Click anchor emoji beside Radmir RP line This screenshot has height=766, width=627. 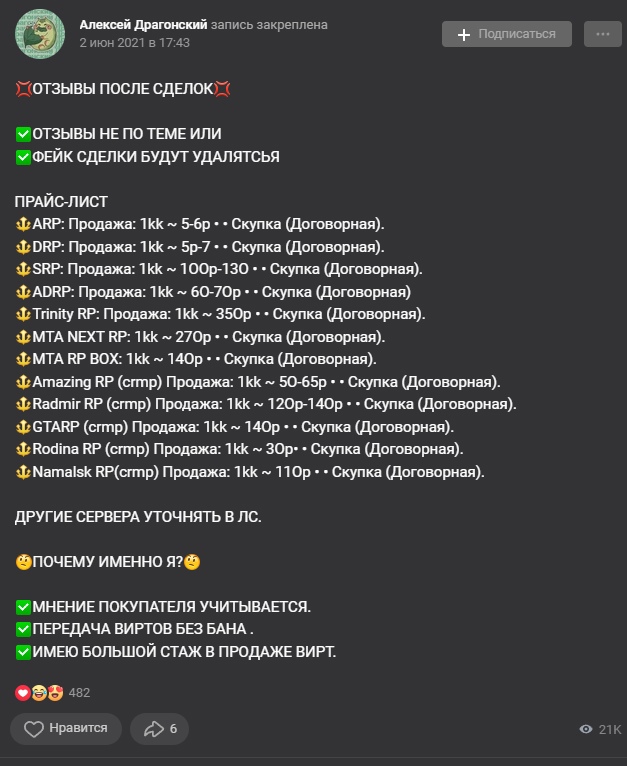[x=23, y=404]
